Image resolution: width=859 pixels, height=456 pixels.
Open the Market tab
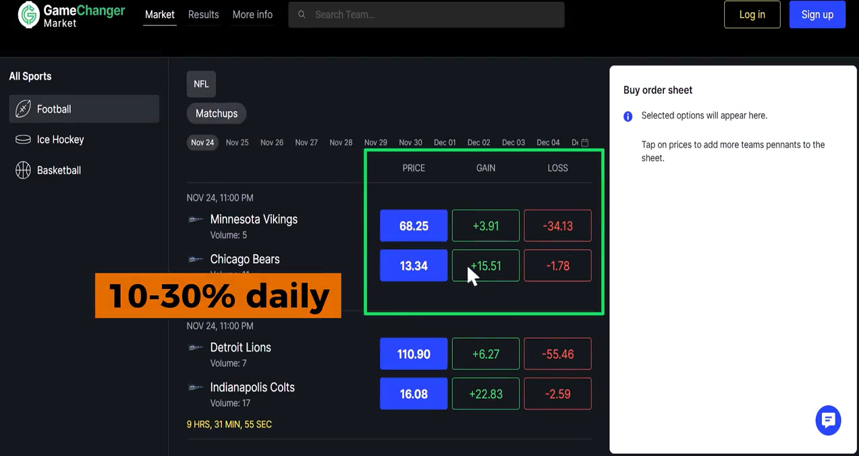[x=159, y=15]
